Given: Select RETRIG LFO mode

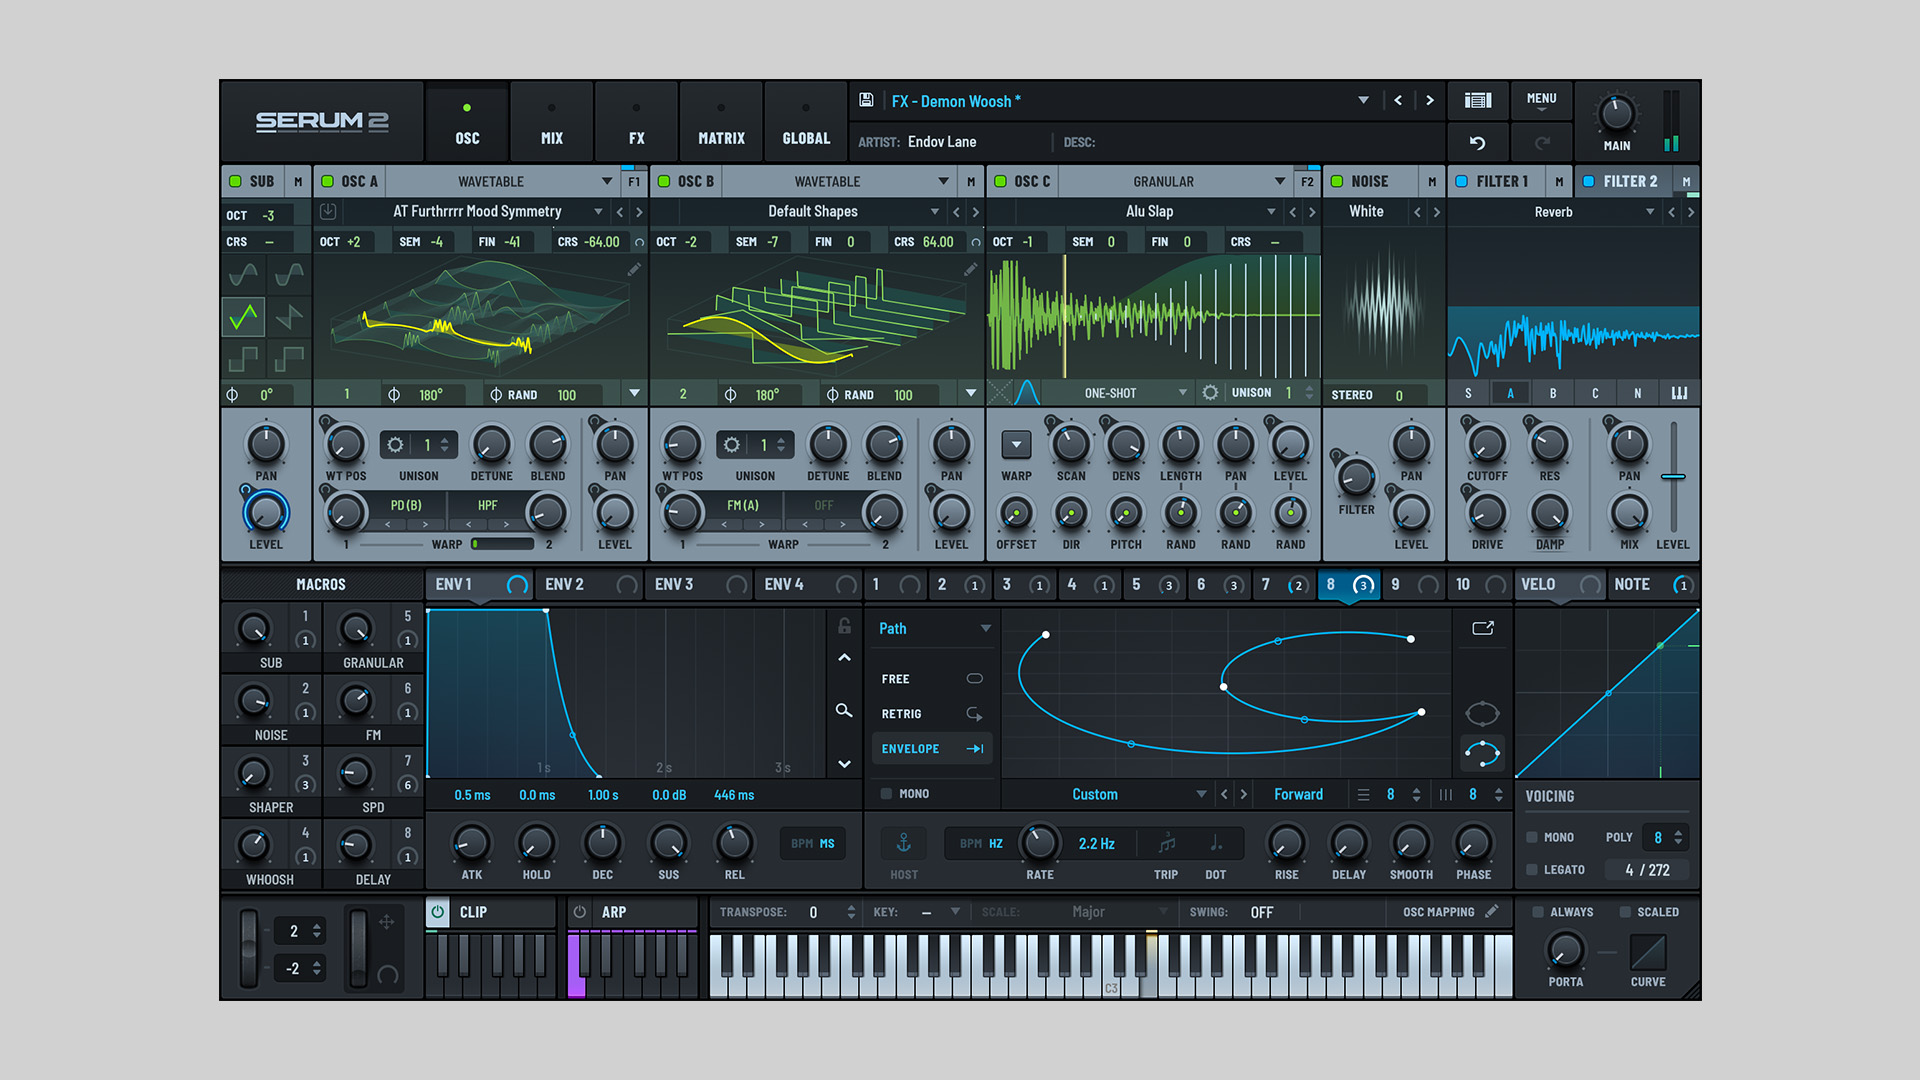Looking at the screenshot, I should tap(932, 713).
